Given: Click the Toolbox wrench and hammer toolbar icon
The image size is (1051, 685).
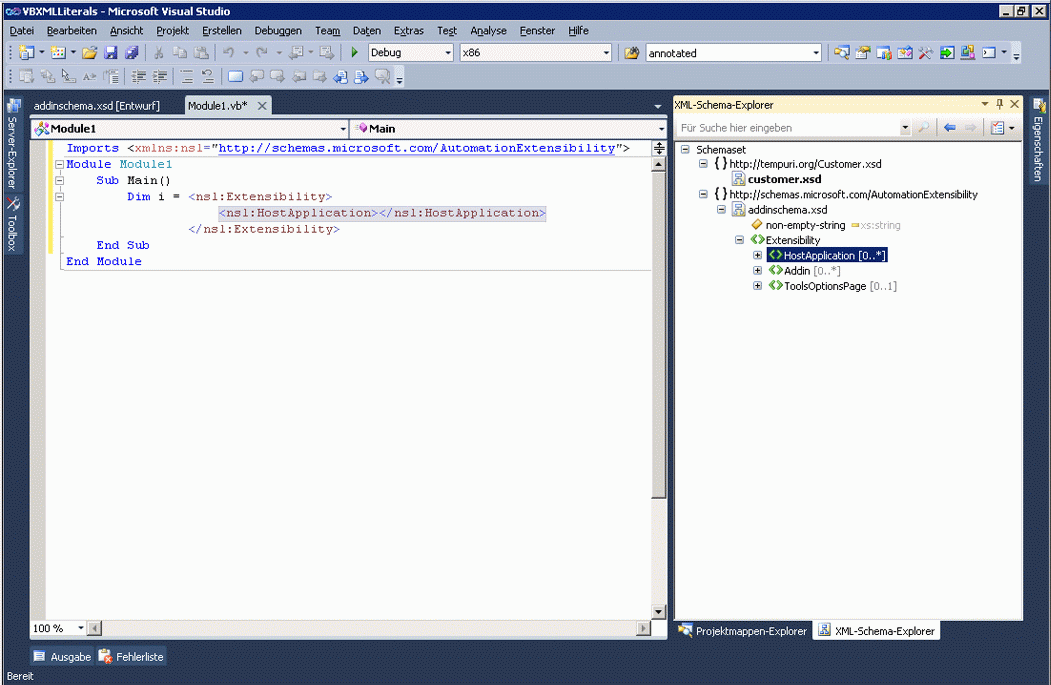Looking at the screenshot, I should (925, 52).
